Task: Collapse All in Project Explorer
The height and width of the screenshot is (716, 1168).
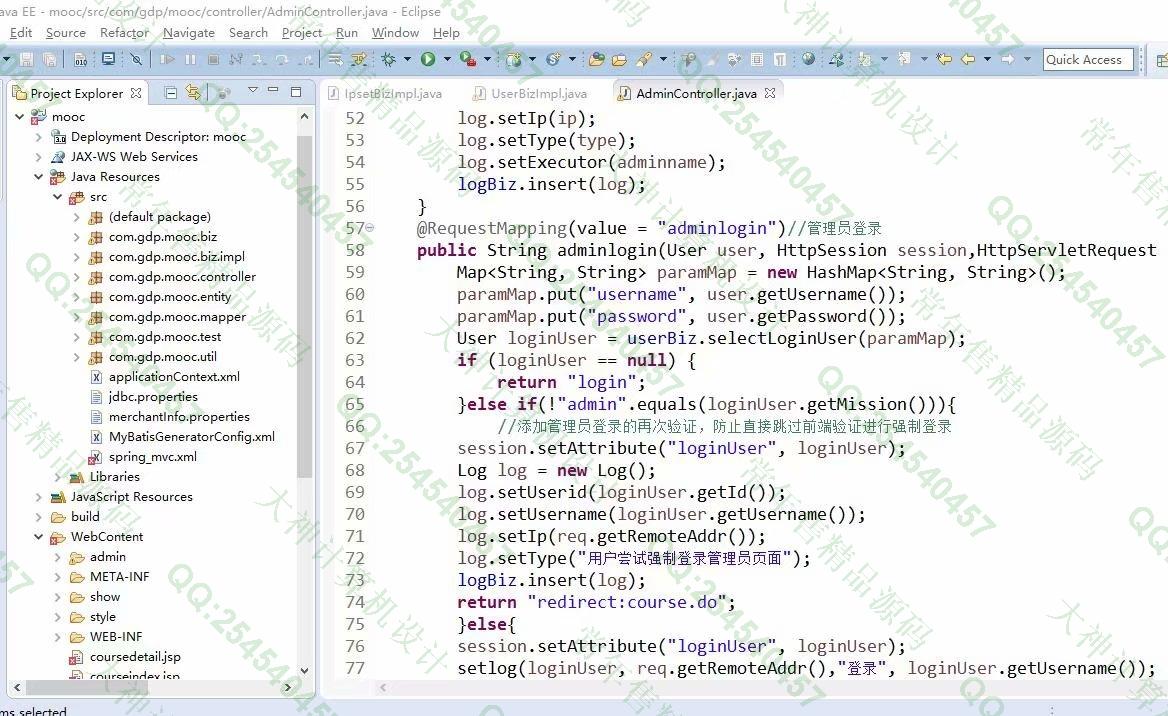Action: tap(171, 93)
